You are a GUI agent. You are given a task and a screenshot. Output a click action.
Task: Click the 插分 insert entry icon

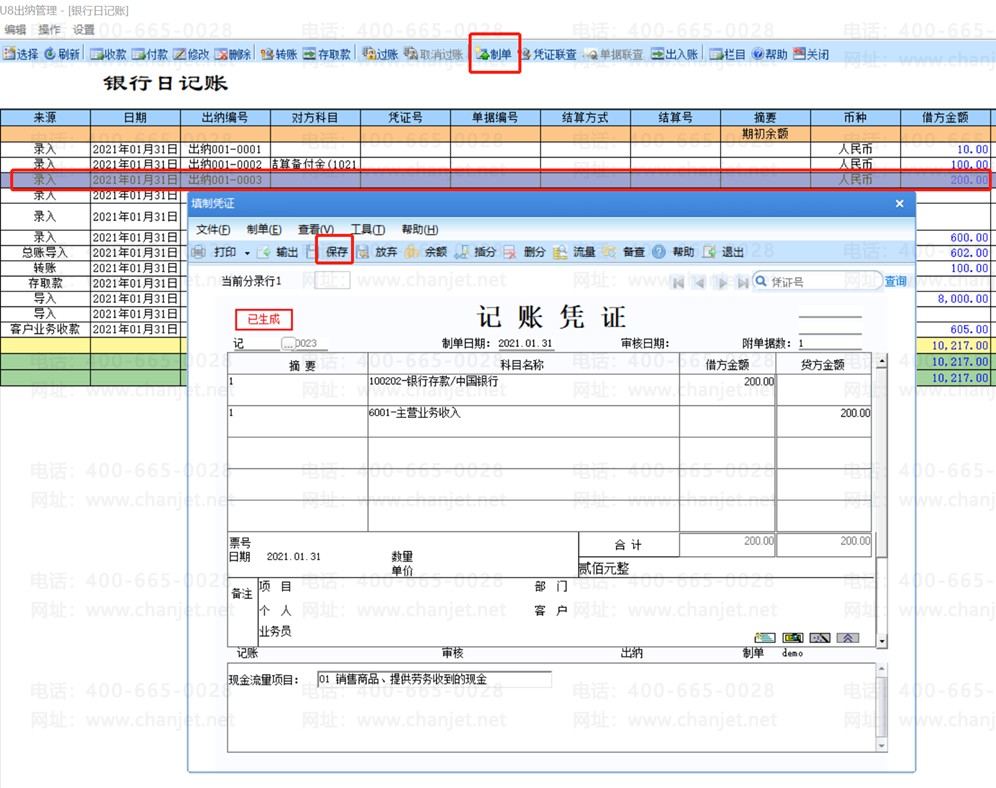[x=476, y=252]
